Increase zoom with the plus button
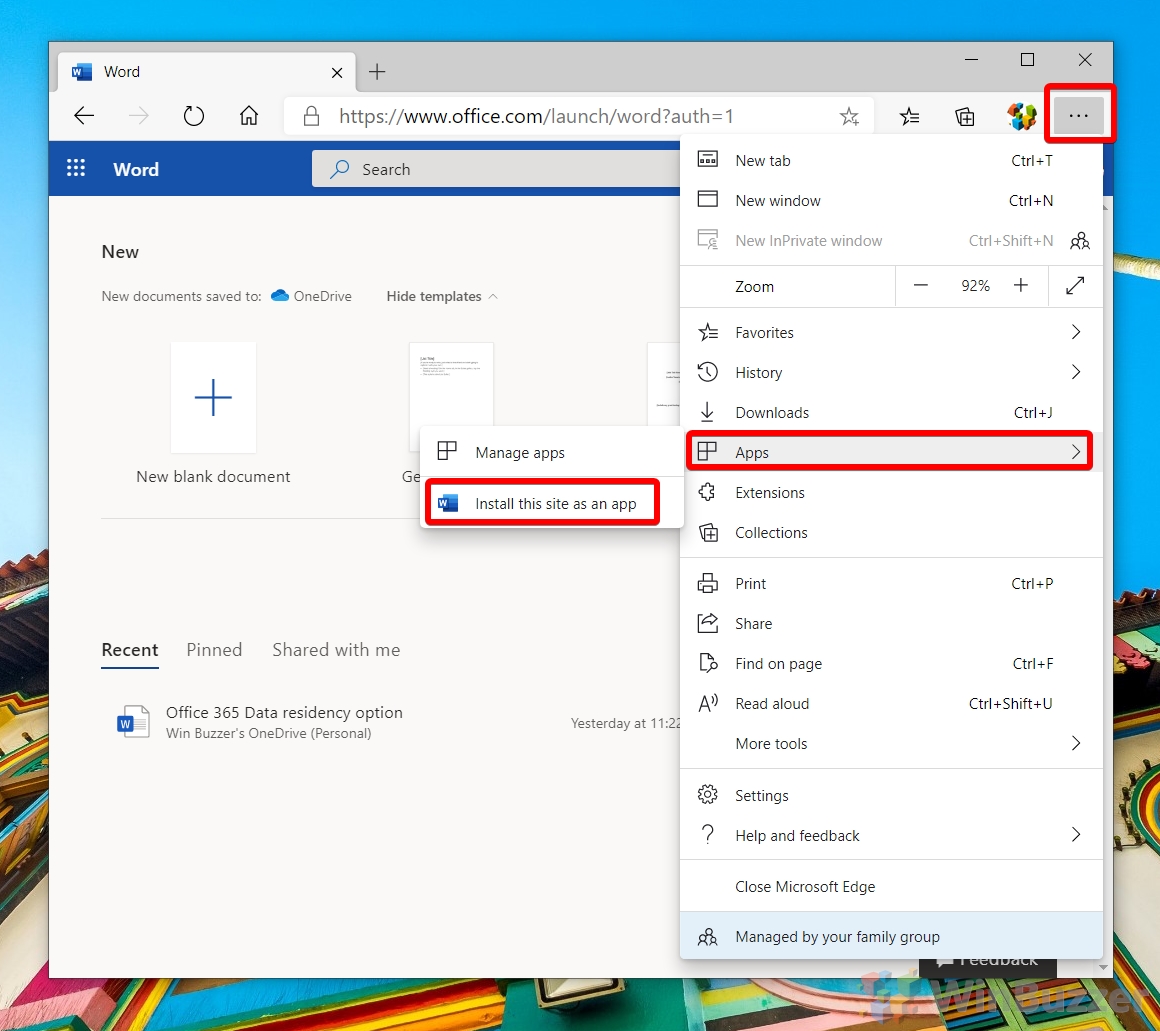Screen dimensions: 1160x1031 pos(1021,286)
